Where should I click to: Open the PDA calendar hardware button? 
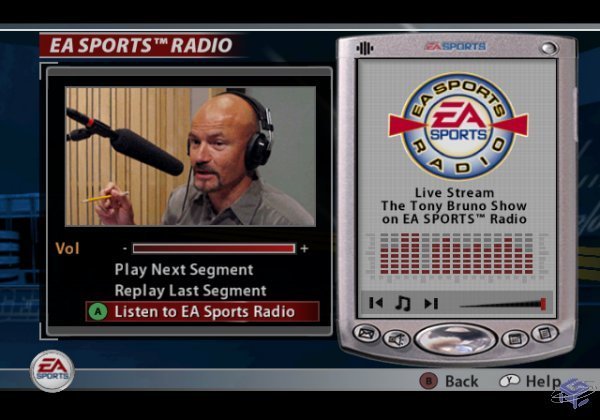click(515, 339)
